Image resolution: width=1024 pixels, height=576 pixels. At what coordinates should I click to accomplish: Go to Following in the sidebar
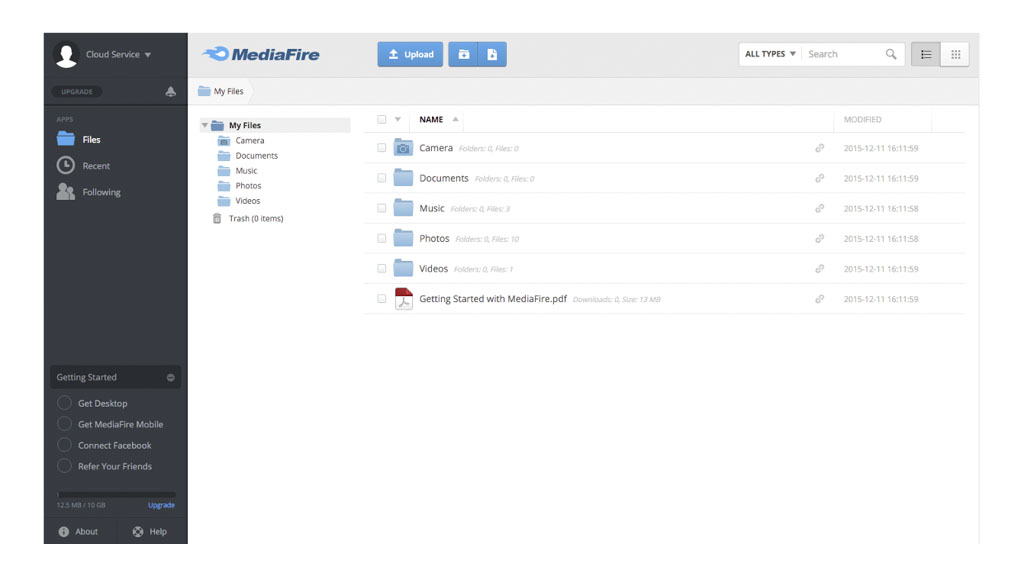[100, 192]
